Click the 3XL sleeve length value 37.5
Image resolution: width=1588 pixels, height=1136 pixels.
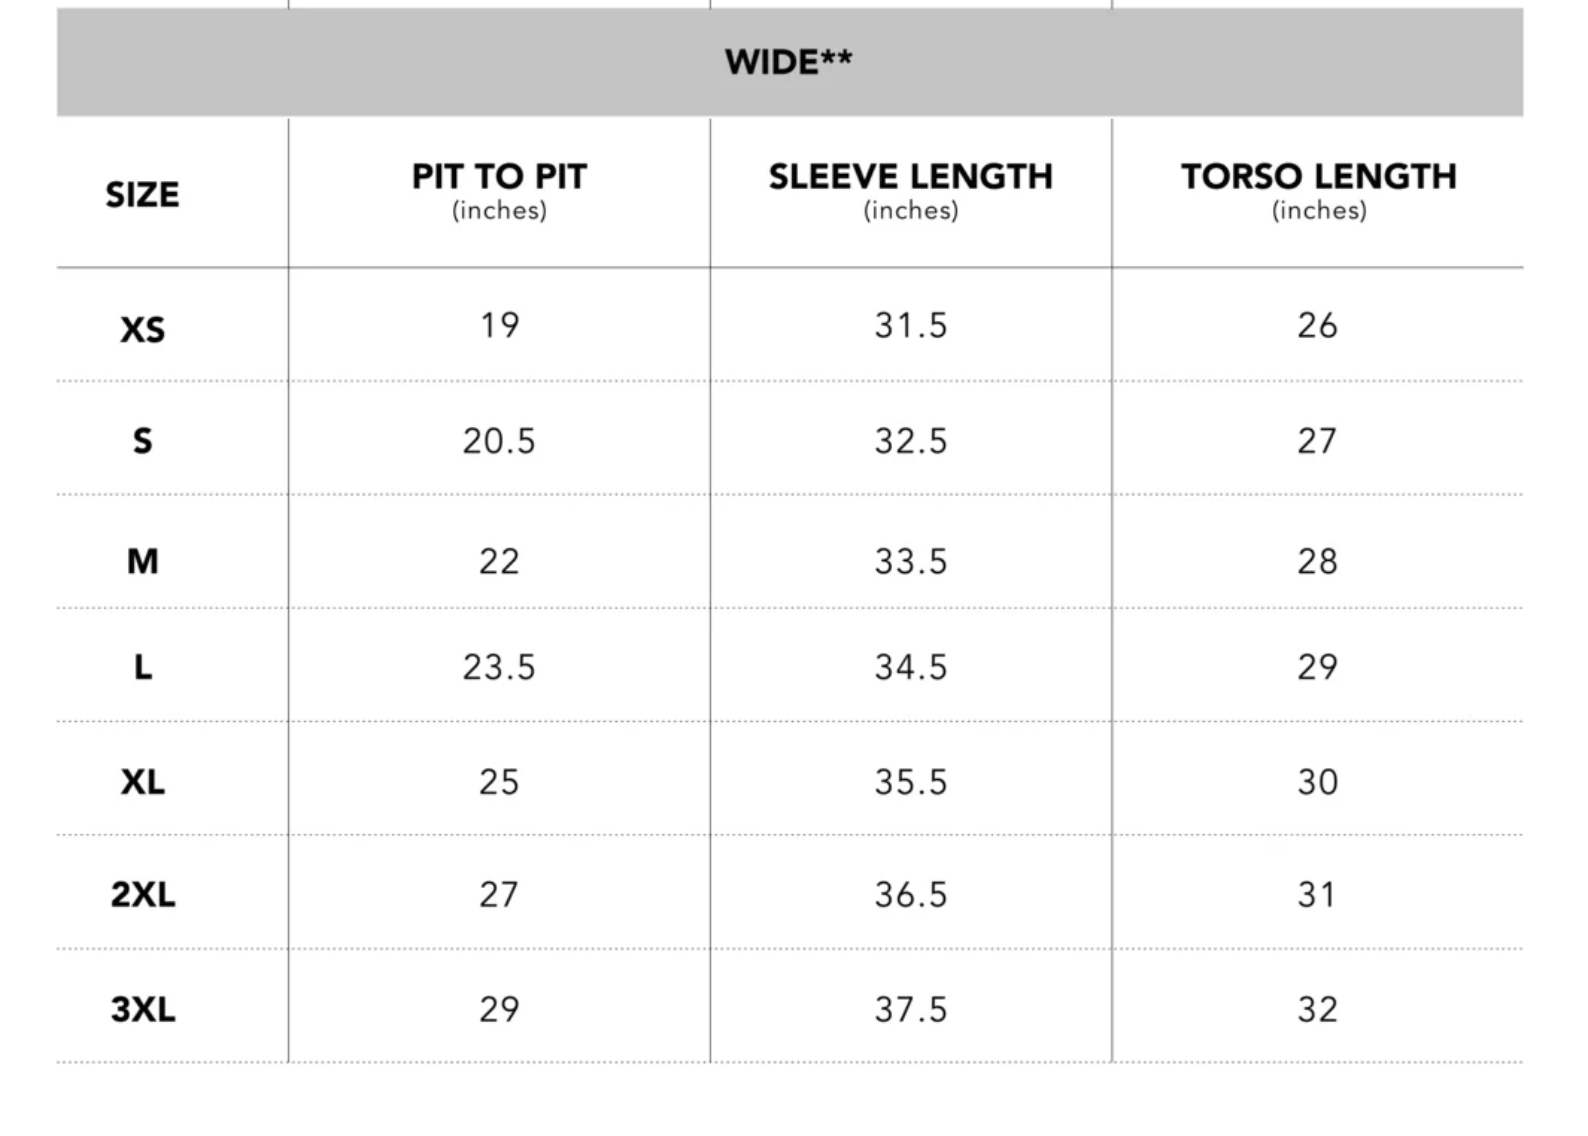tap(910, 1009)
